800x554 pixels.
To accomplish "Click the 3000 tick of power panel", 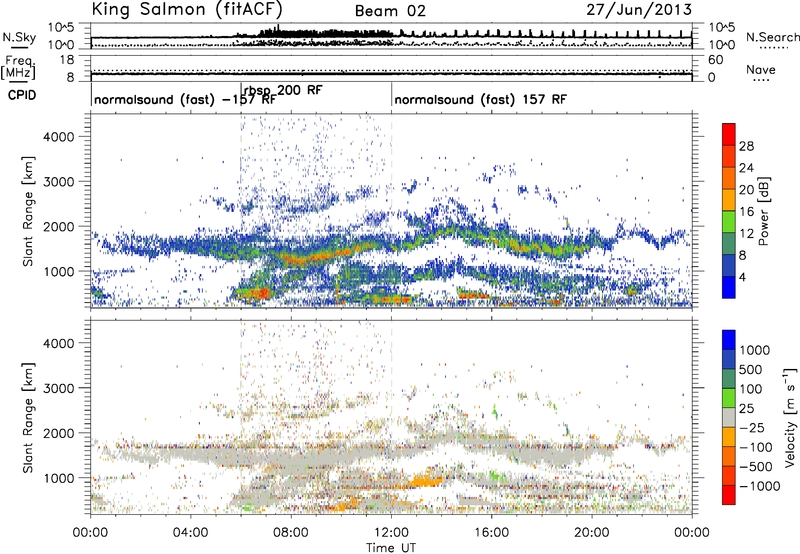I will point(58,182).
